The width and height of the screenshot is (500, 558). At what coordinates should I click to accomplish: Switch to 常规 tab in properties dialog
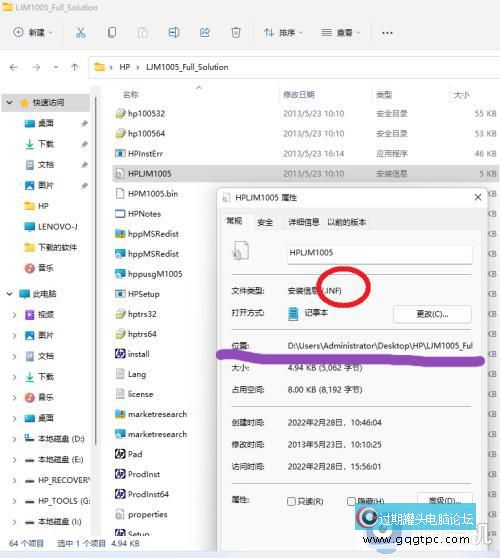(234, 221)
